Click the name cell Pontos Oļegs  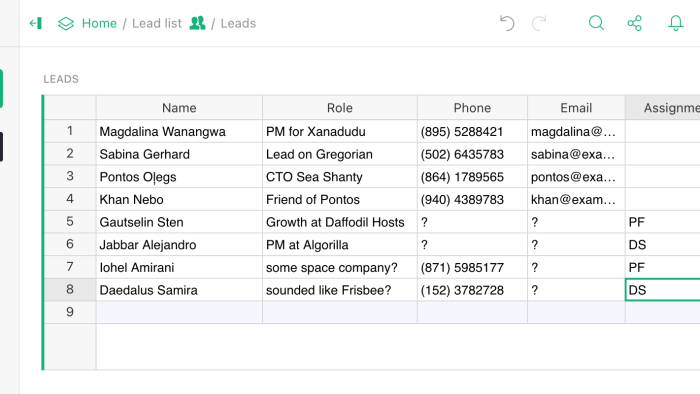pos(179,177)
